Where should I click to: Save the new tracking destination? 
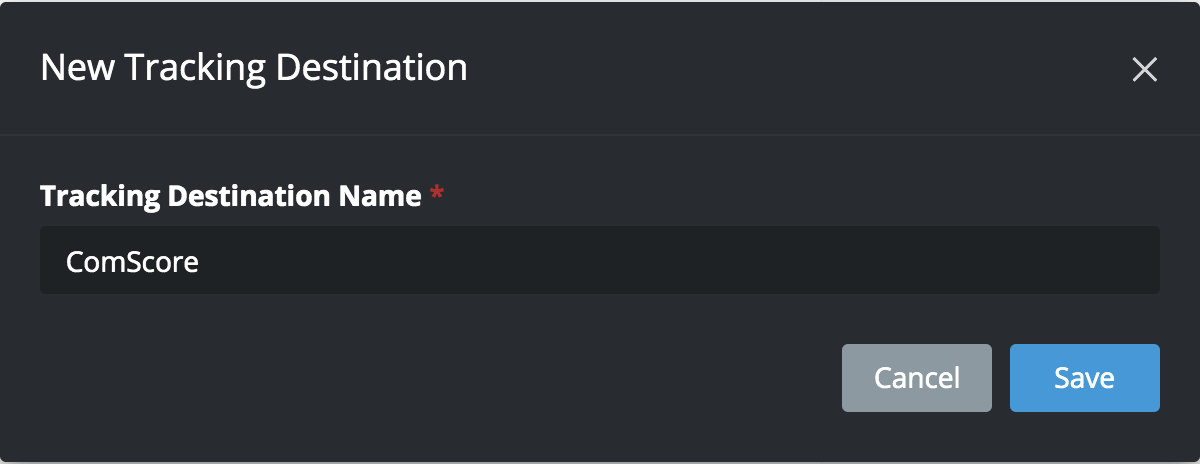click(x=1084, y=378)
